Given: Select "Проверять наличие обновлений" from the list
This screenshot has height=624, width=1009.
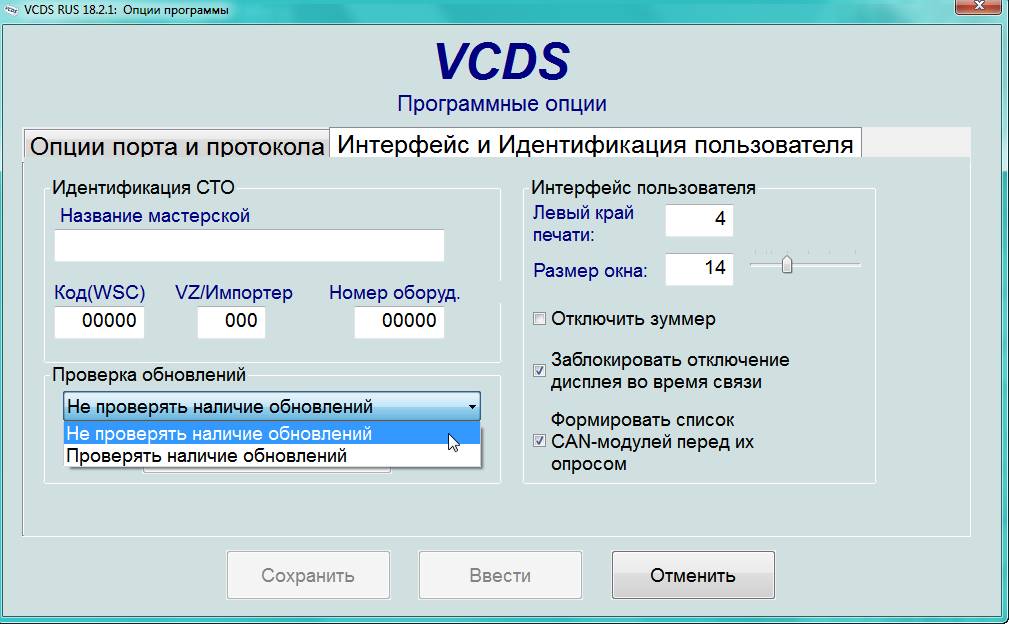Looking at the screenshot, I should pyautogui.click(x=206, y=456).
